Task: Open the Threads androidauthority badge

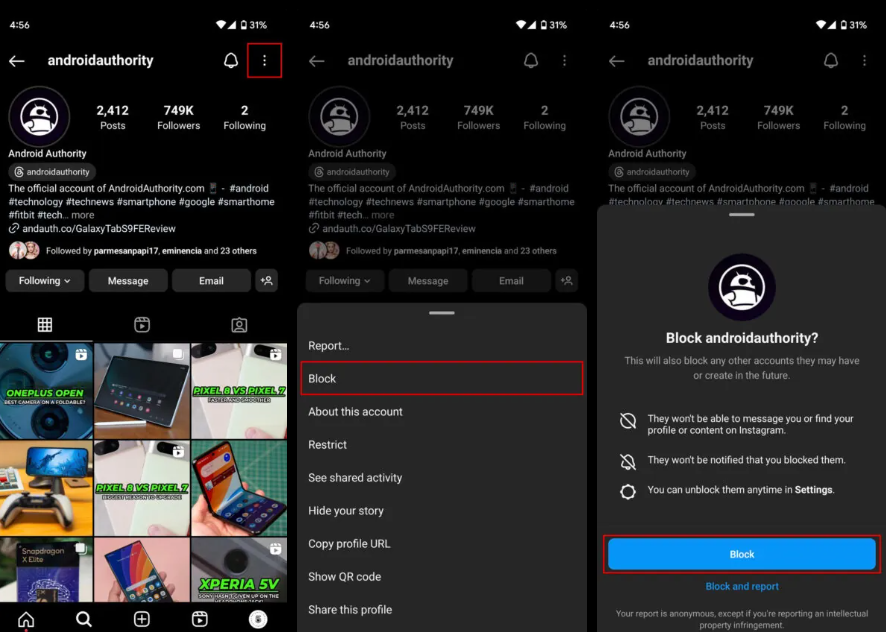Action: (x=52, y=172)
